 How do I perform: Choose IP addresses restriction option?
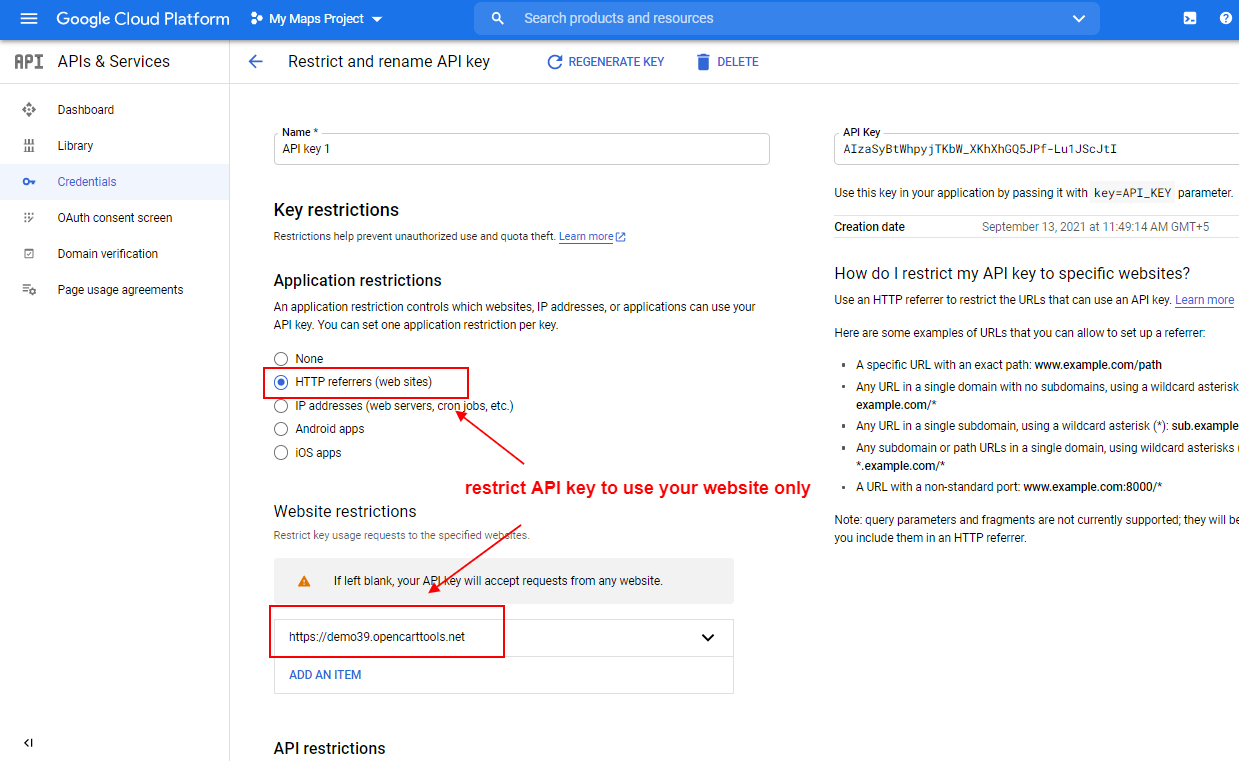(x=281, y=406)
